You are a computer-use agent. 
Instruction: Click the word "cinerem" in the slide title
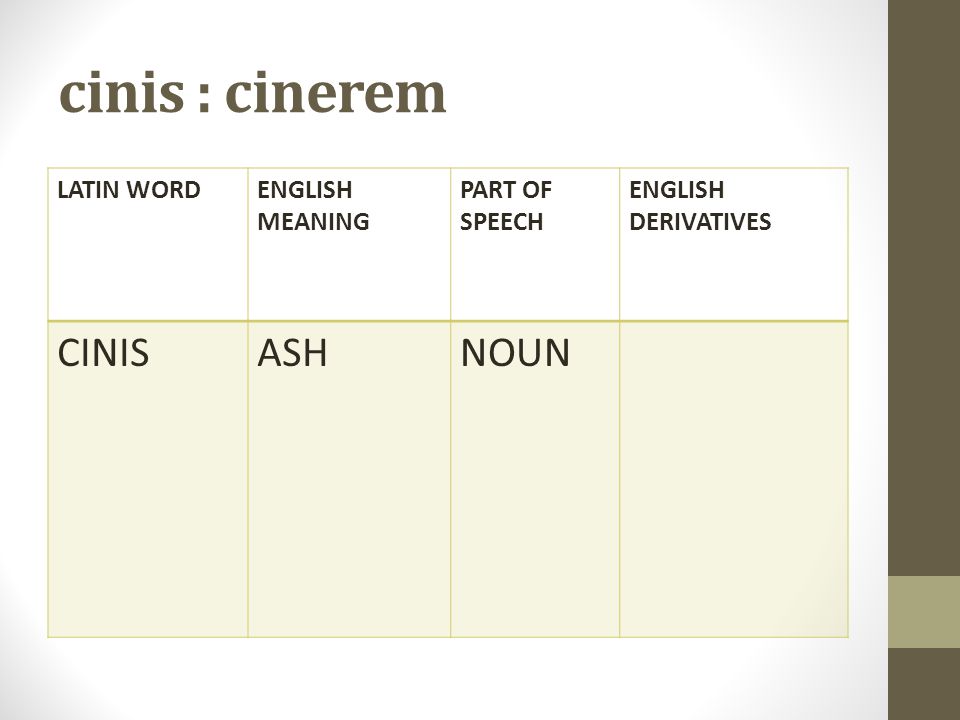(336, 93)
